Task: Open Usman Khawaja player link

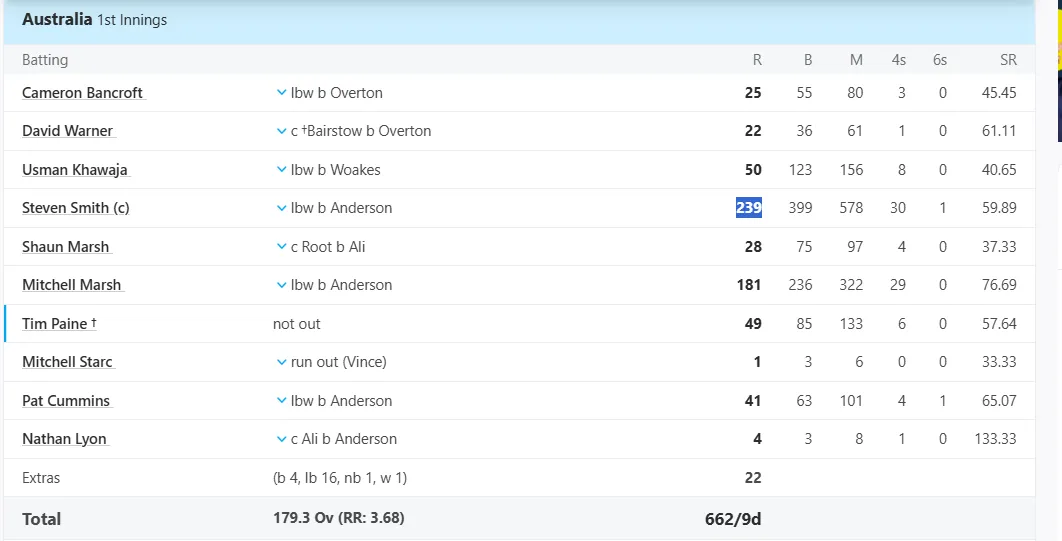Action: [x=75, y=170]
